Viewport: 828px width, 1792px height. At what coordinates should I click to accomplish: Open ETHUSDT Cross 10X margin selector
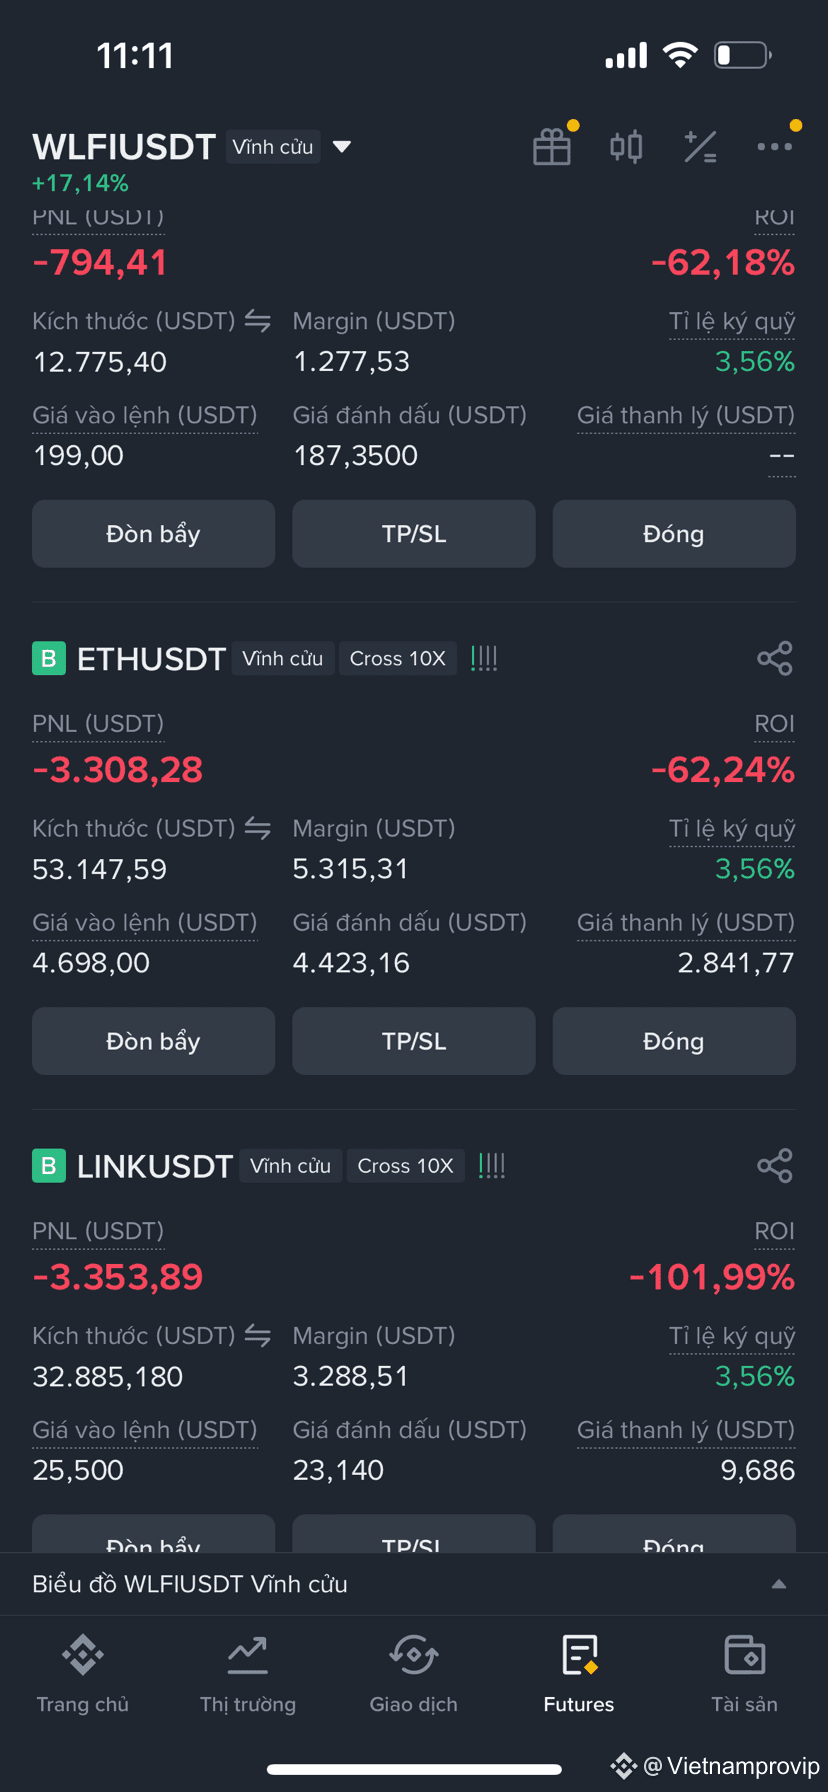(398, 658)
